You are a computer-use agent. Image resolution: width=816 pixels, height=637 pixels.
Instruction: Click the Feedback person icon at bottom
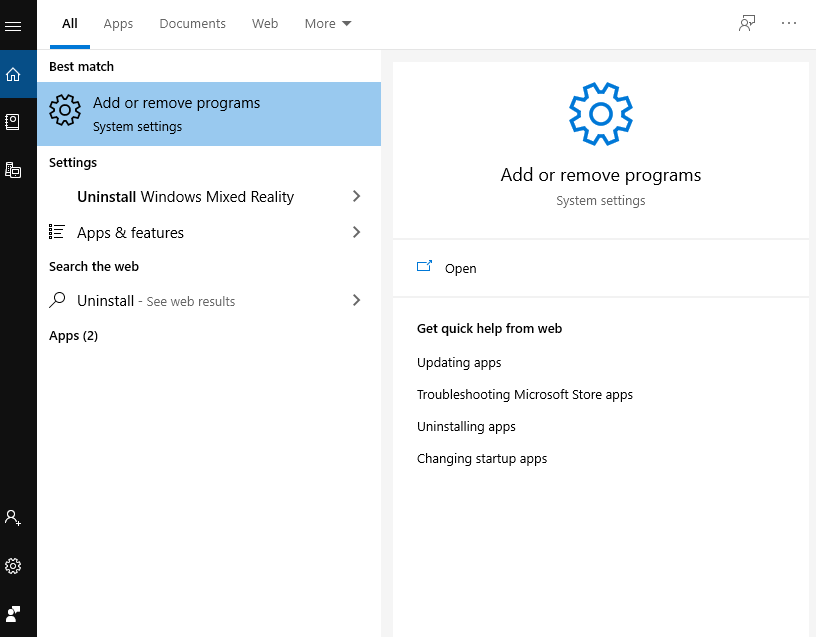coord(13,614)
